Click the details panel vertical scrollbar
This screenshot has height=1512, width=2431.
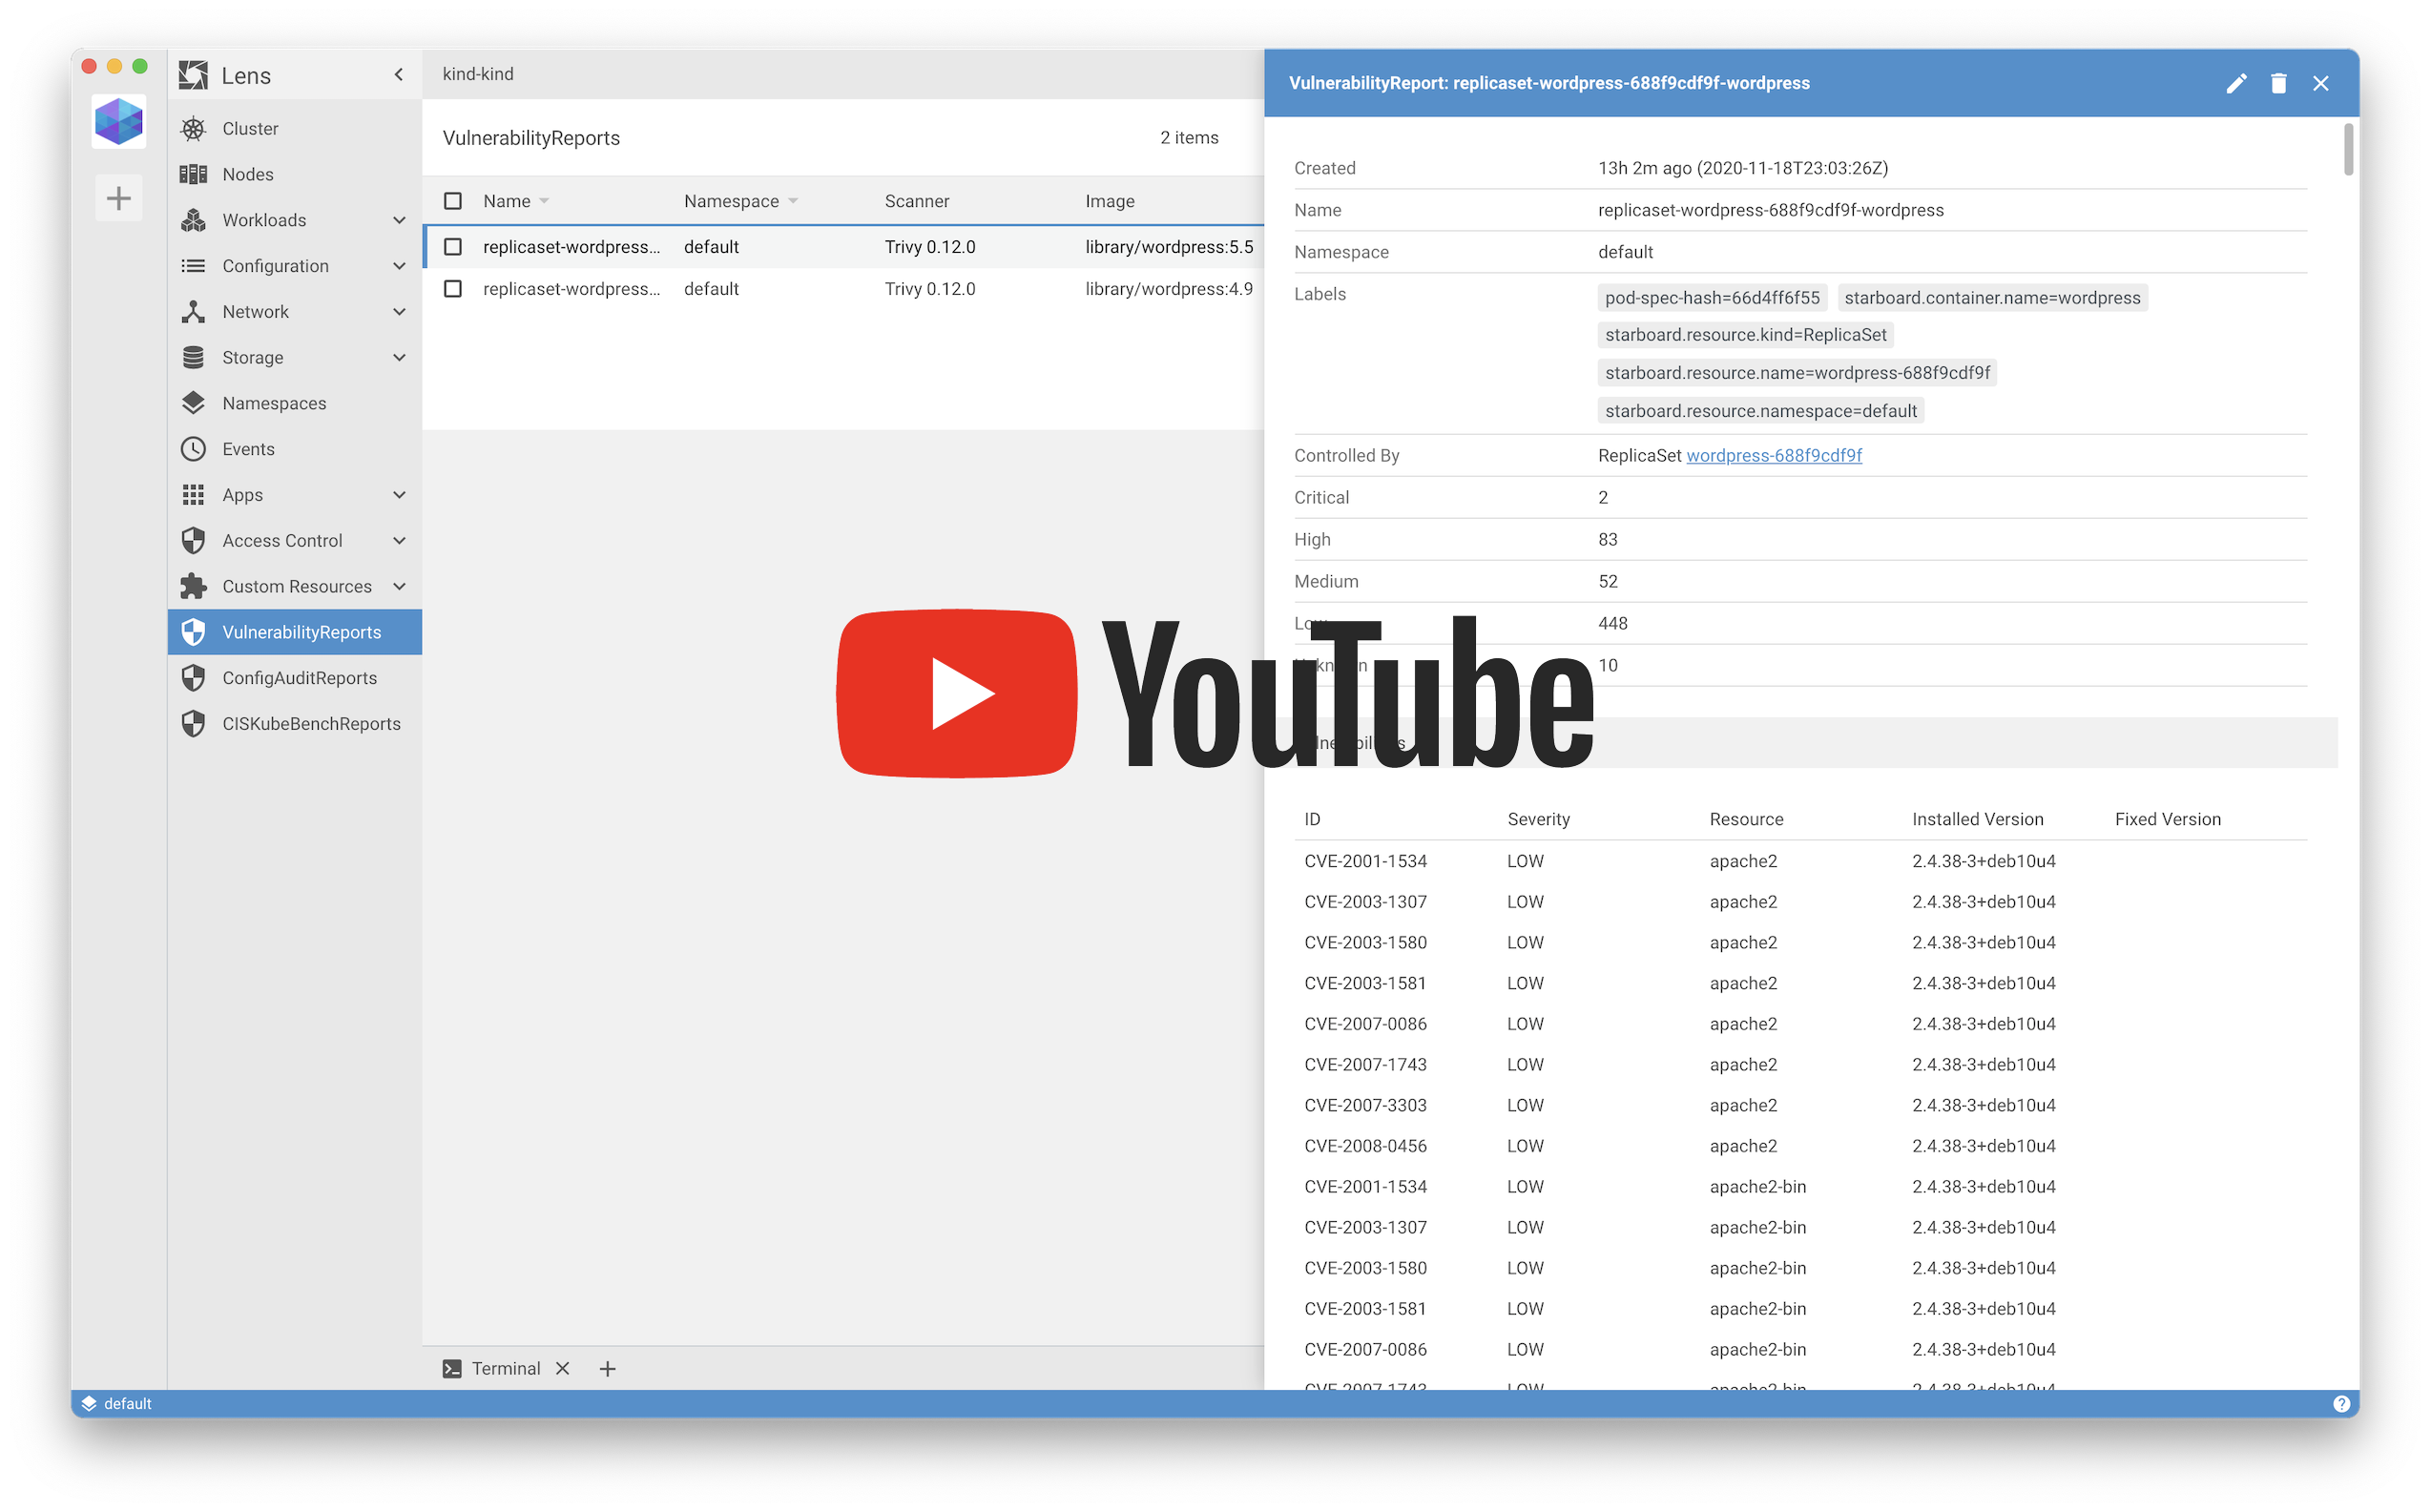click(2348, 150)
